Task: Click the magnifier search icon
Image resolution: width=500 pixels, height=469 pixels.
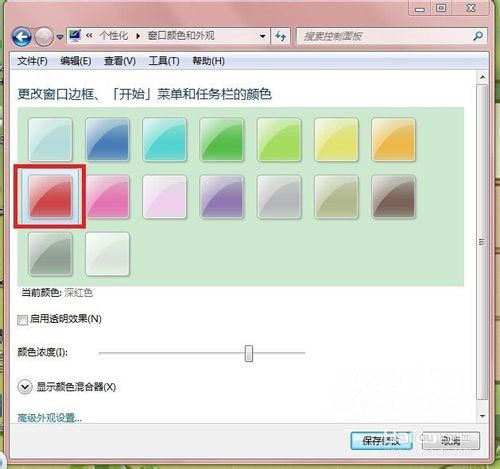Action: (x=478, y=36)
